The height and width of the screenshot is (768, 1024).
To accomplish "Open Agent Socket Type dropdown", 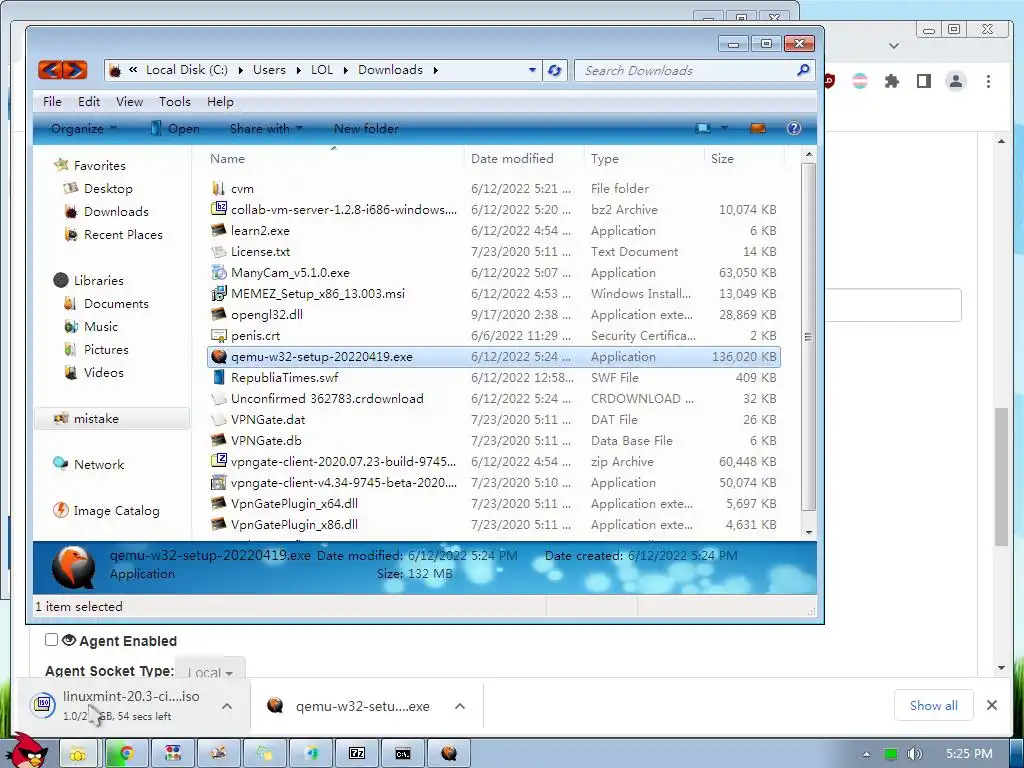I will 210,672.
